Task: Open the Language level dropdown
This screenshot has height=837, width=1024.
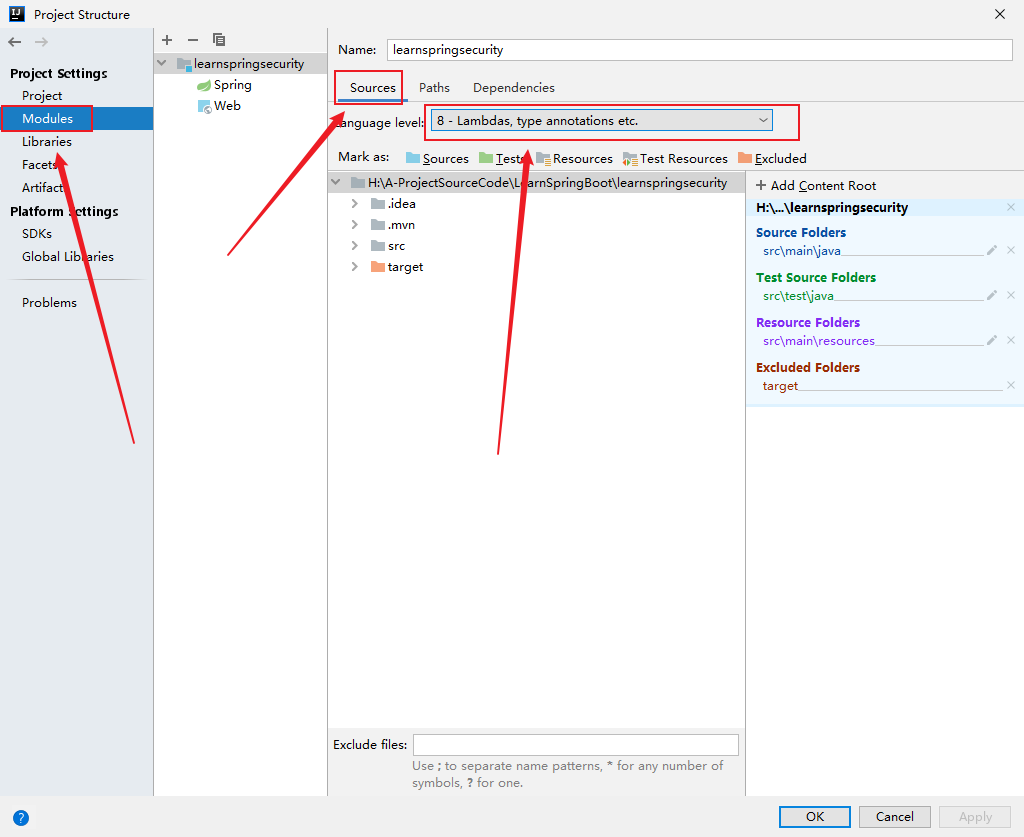Action: pos(601,120)
